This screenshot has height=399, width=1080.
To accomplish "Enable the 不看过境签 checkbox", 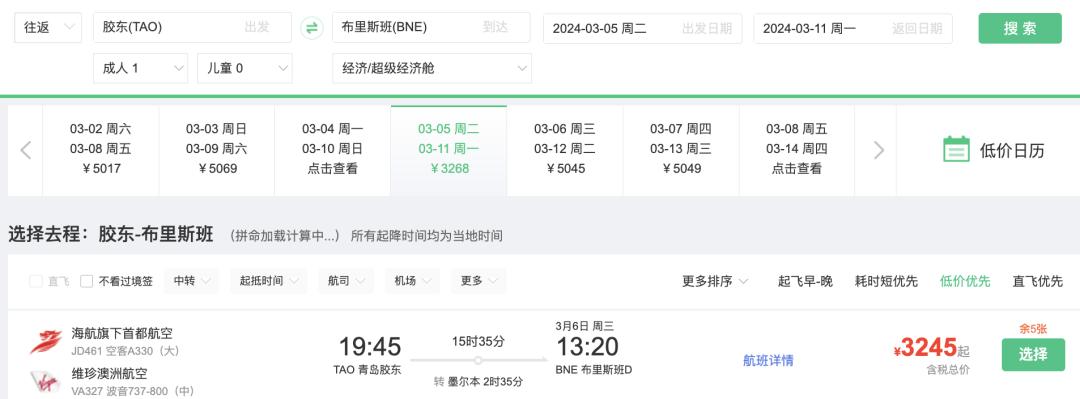I will click(x=86, y=281).
